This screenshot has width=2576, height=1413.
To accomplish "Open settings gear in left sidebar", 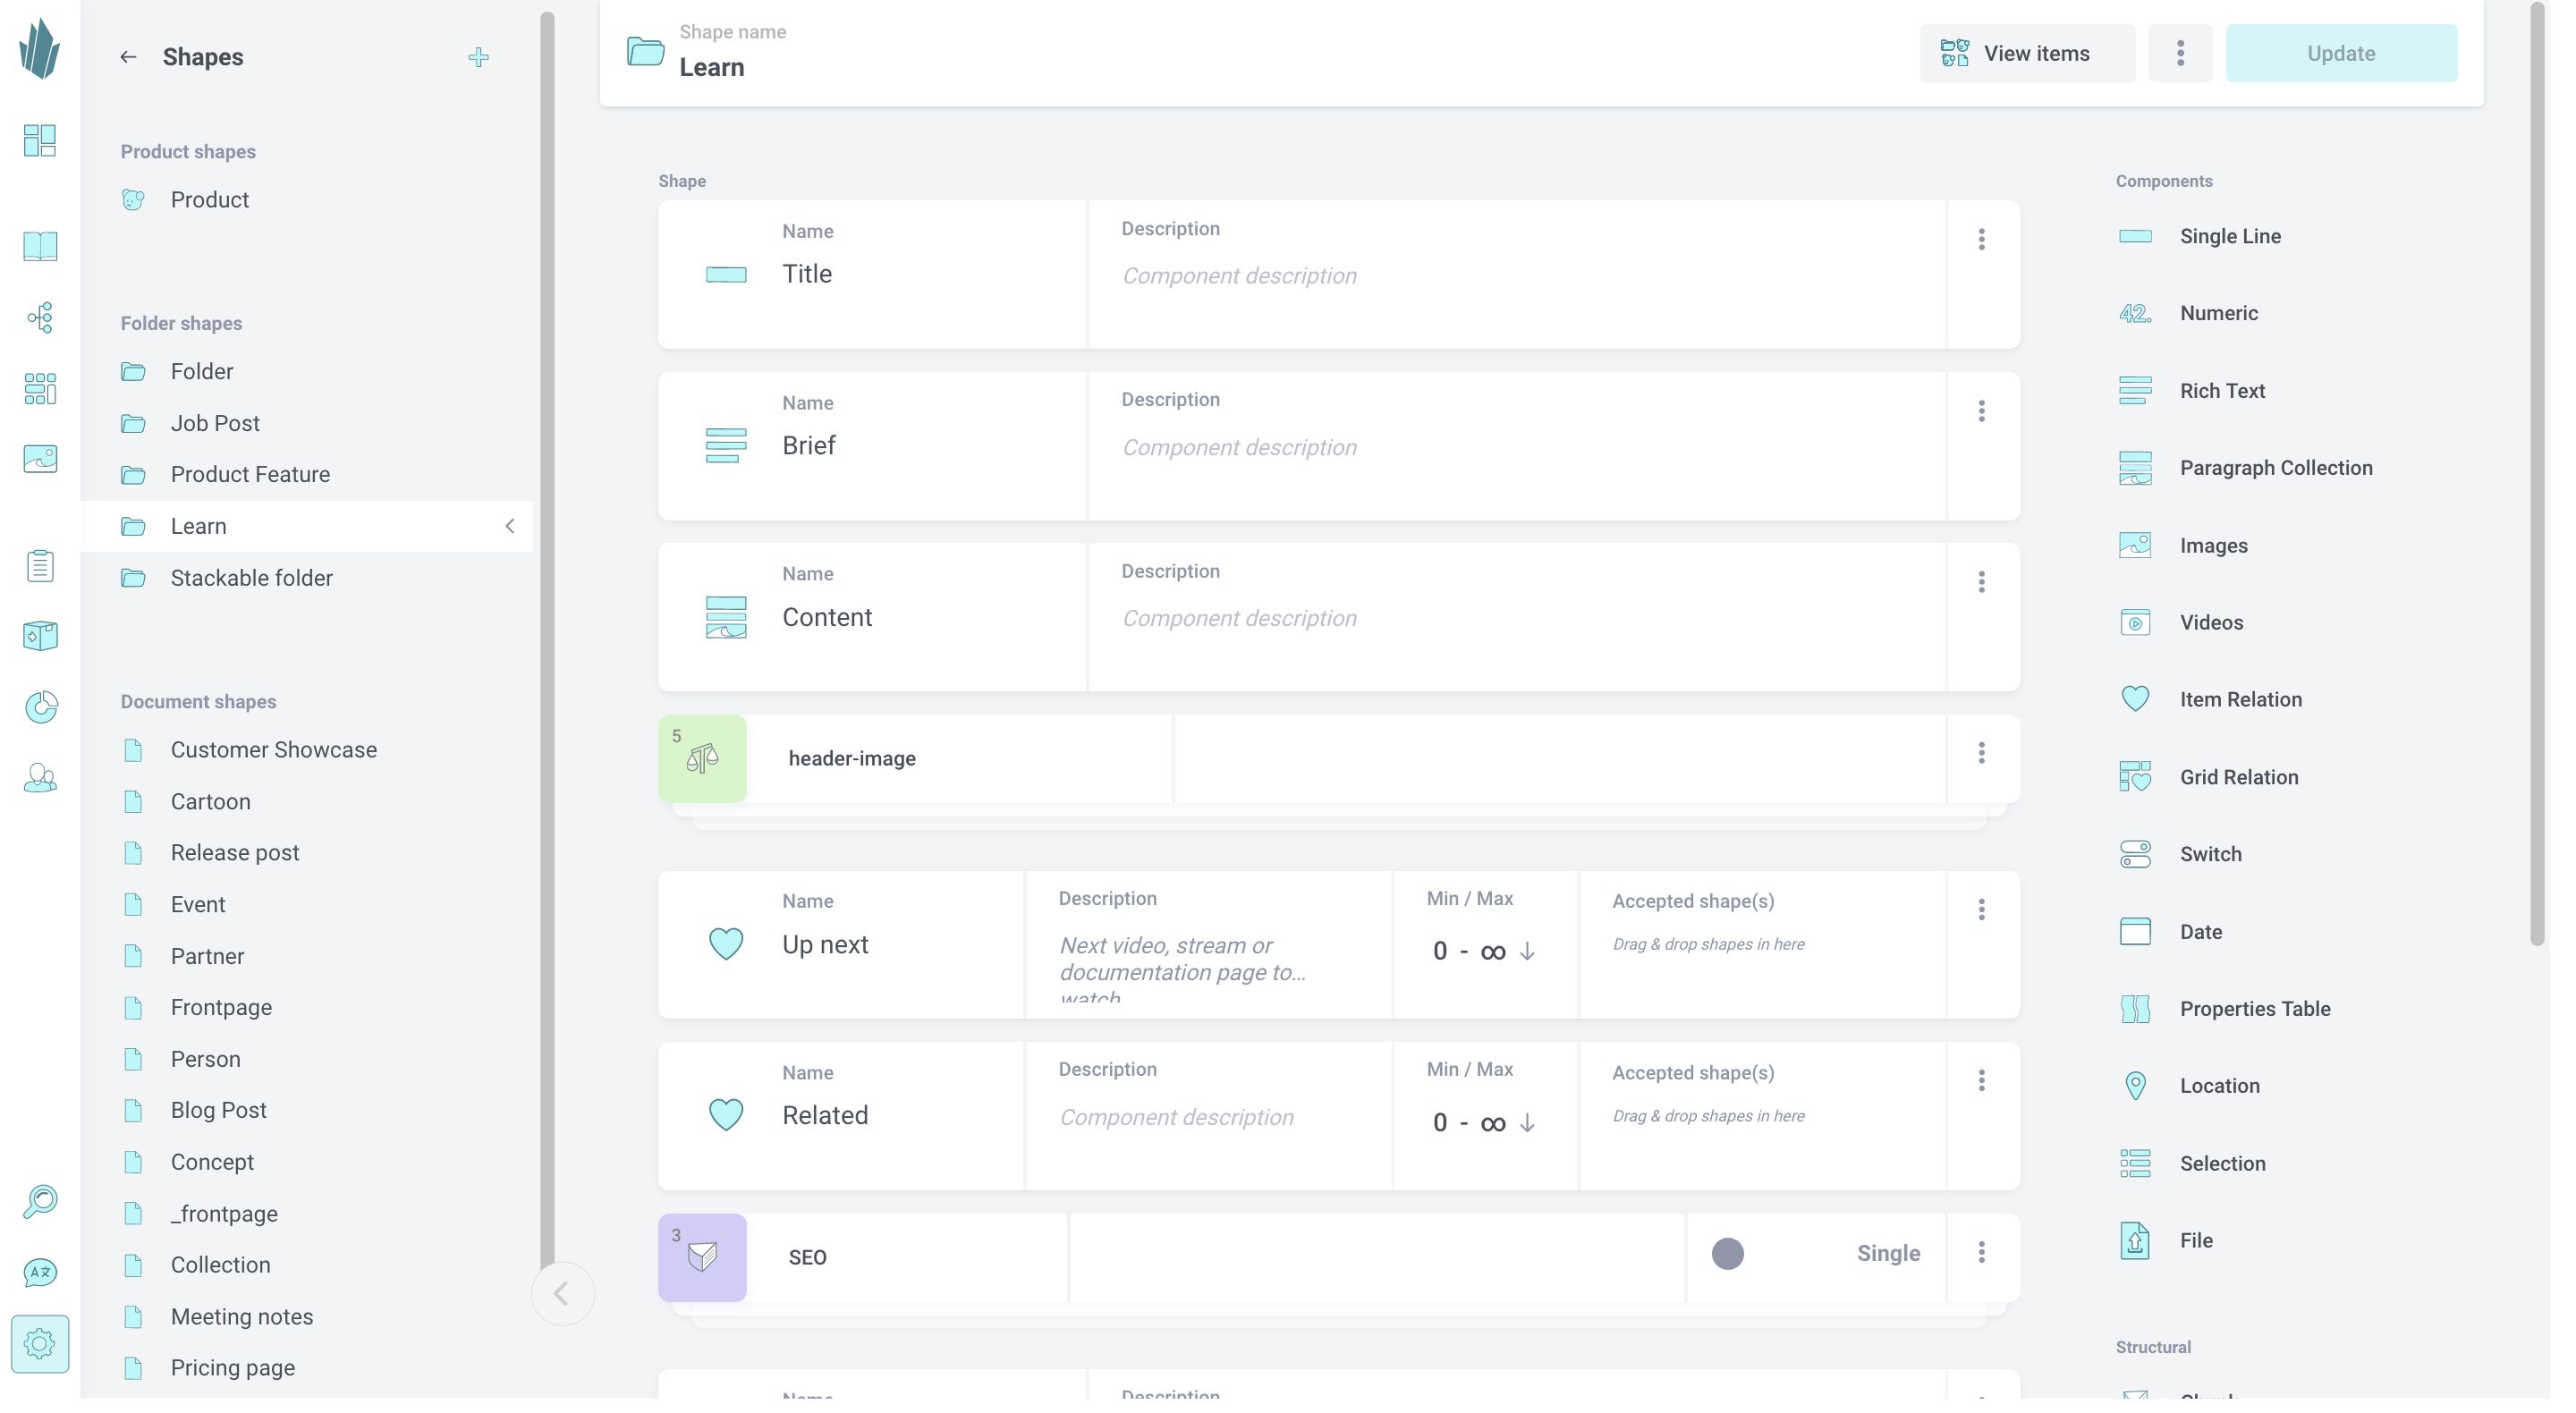I will pos(40,1343).
